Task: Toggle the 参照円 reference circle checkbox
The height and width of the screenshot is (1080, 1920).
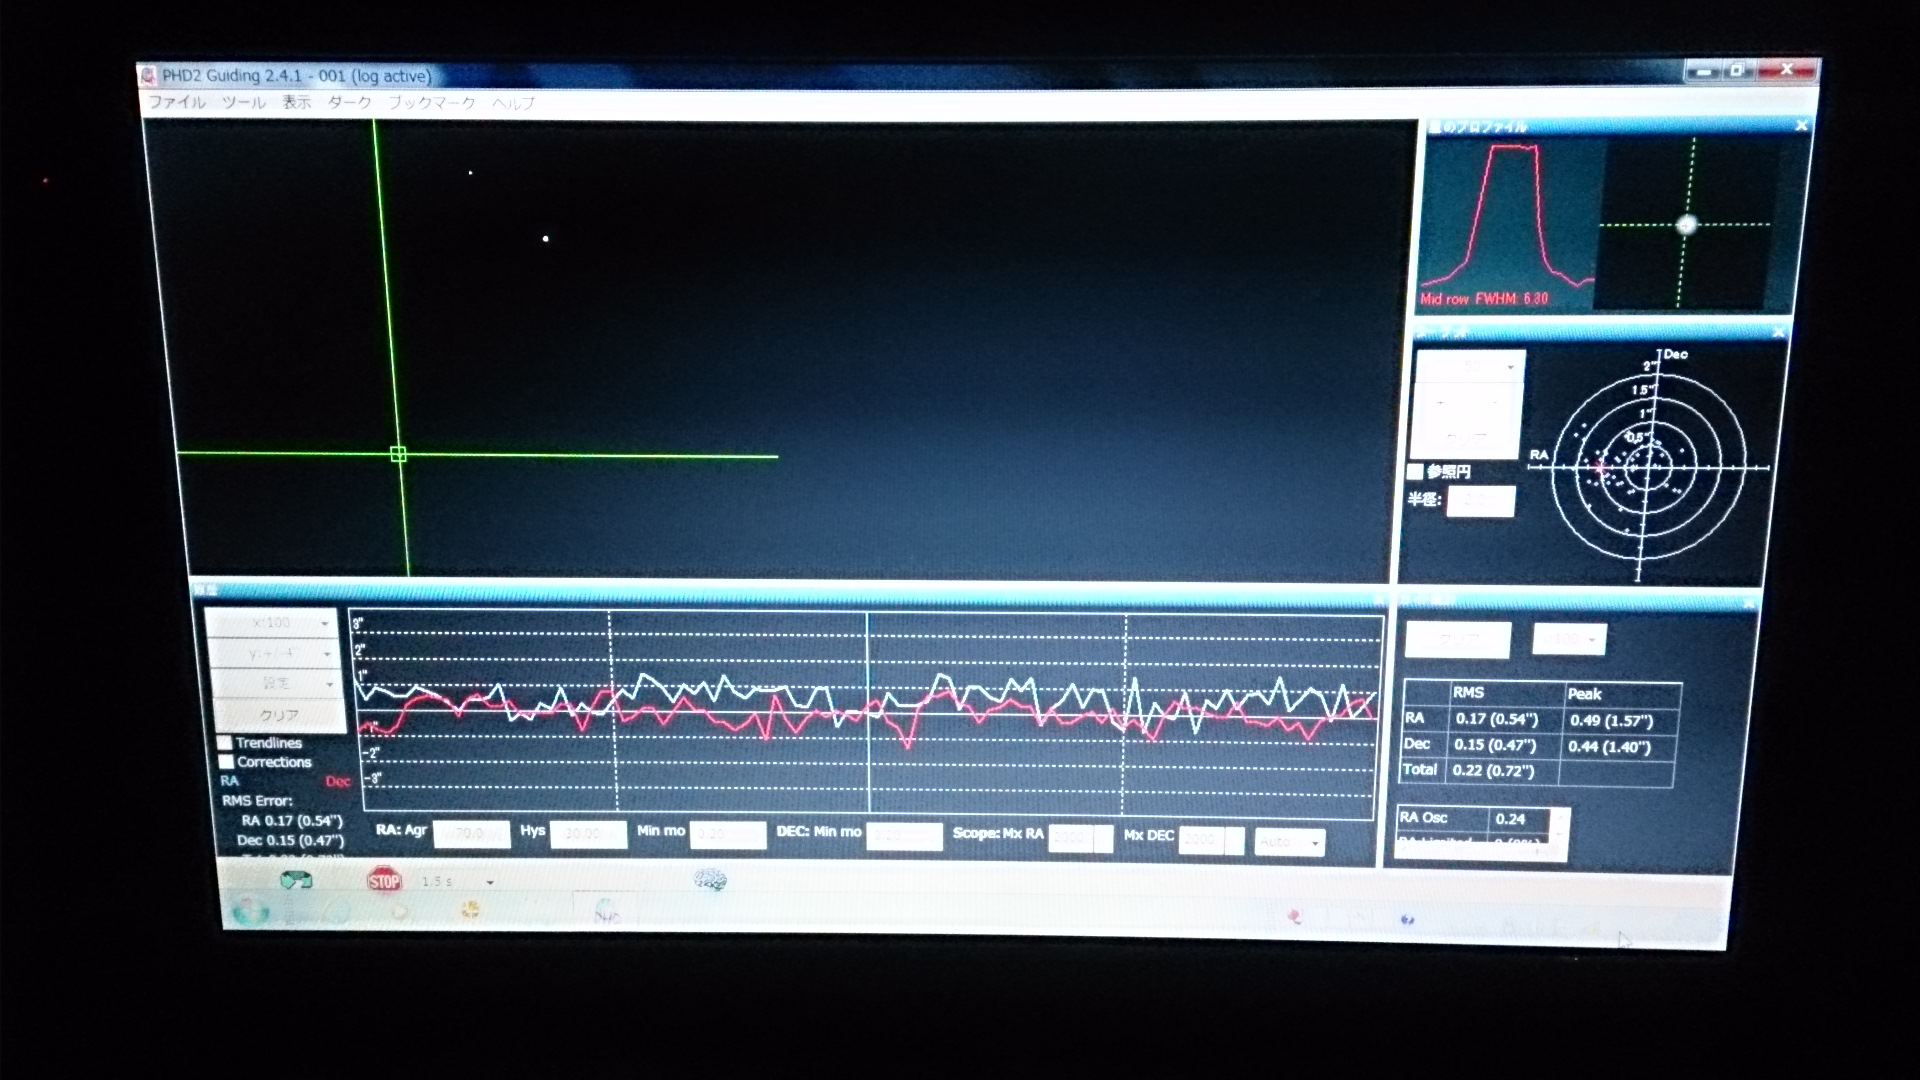Action: 1415,471
